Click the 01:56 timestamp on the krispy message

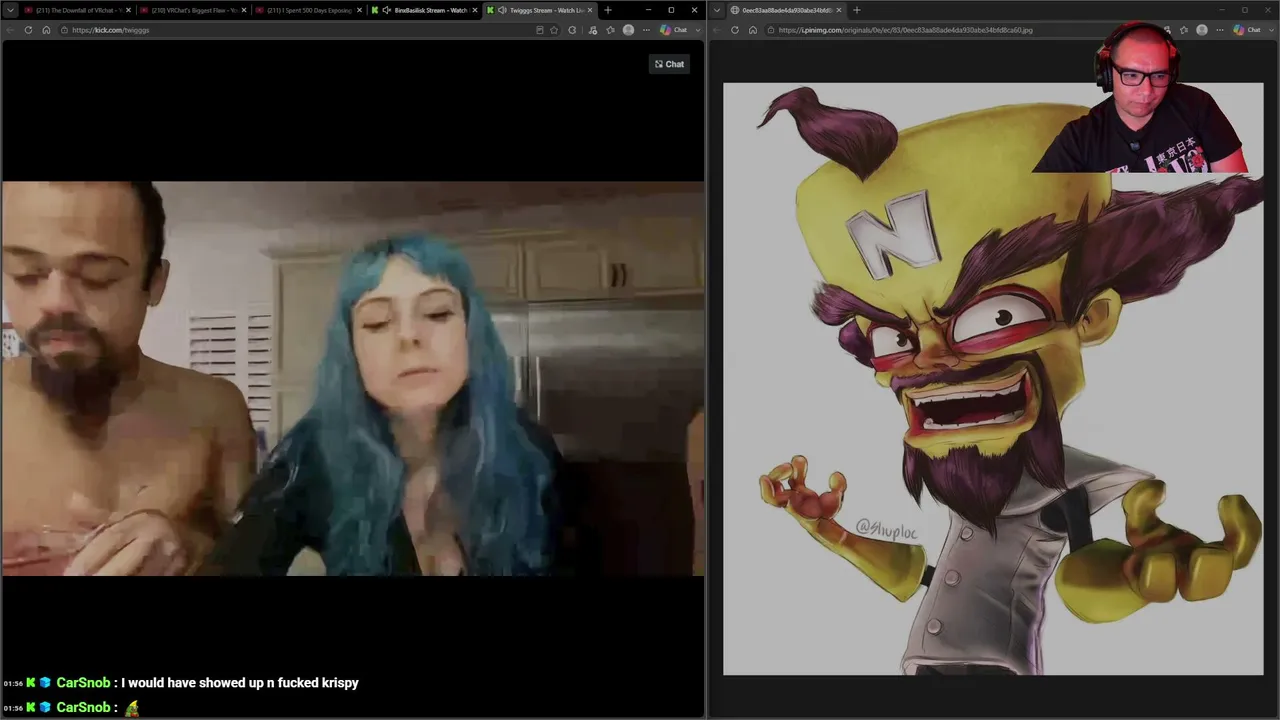13,683
